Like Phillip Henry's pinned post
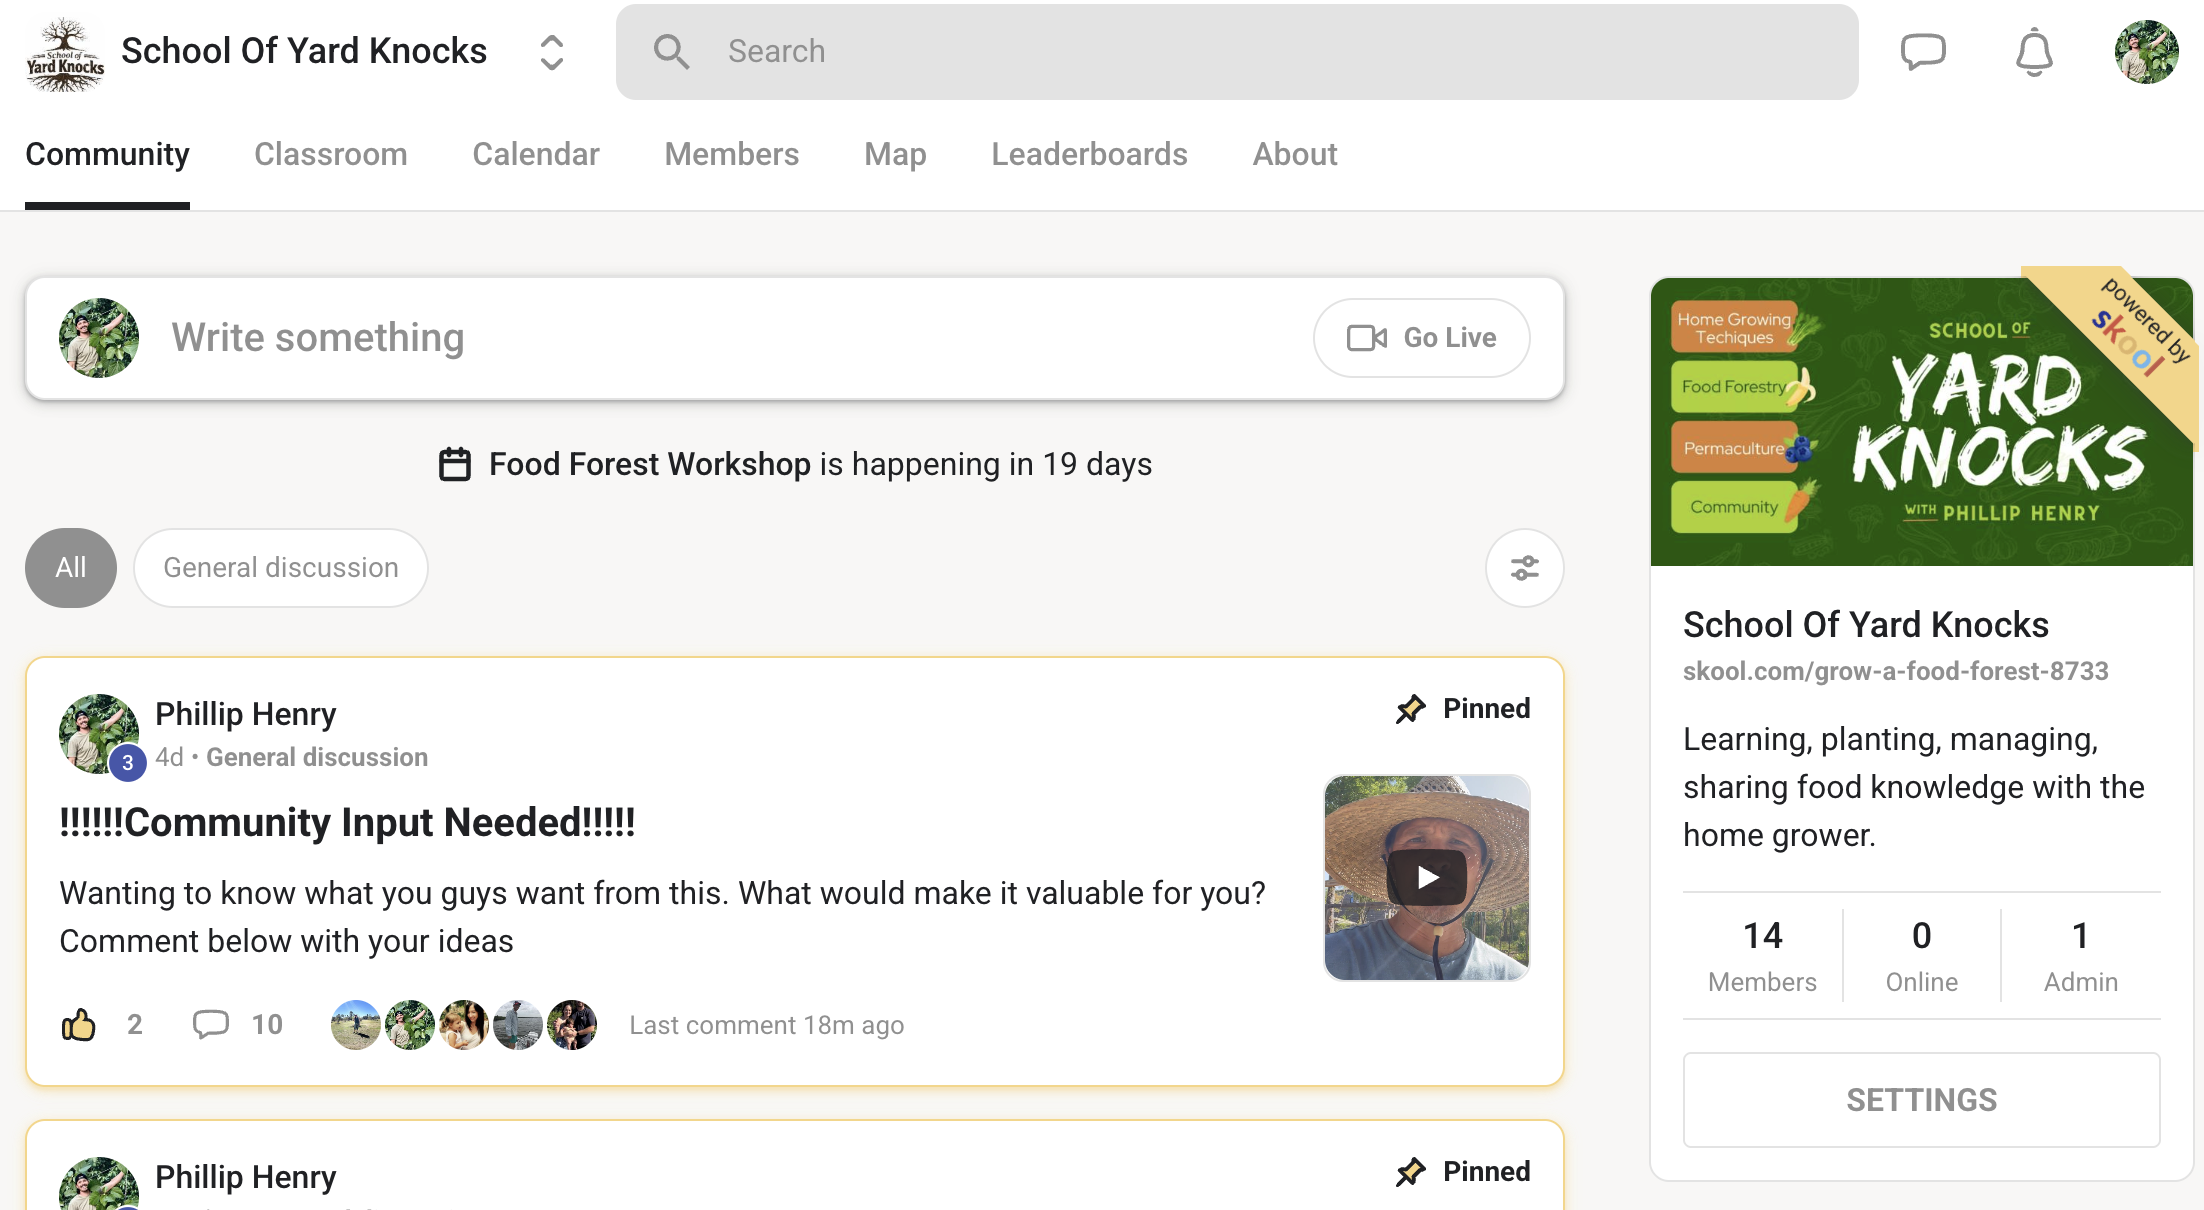 (78, 1024)
